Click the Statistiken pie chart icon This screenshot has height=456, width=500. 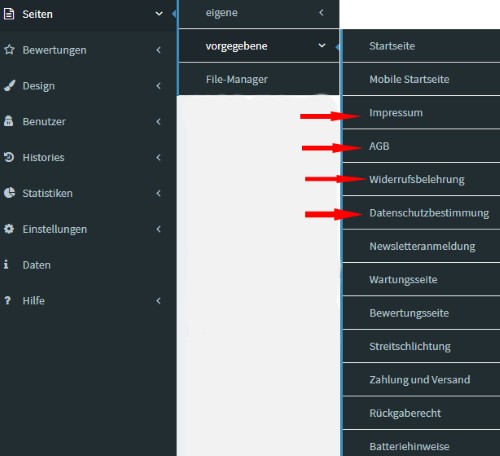9,193
